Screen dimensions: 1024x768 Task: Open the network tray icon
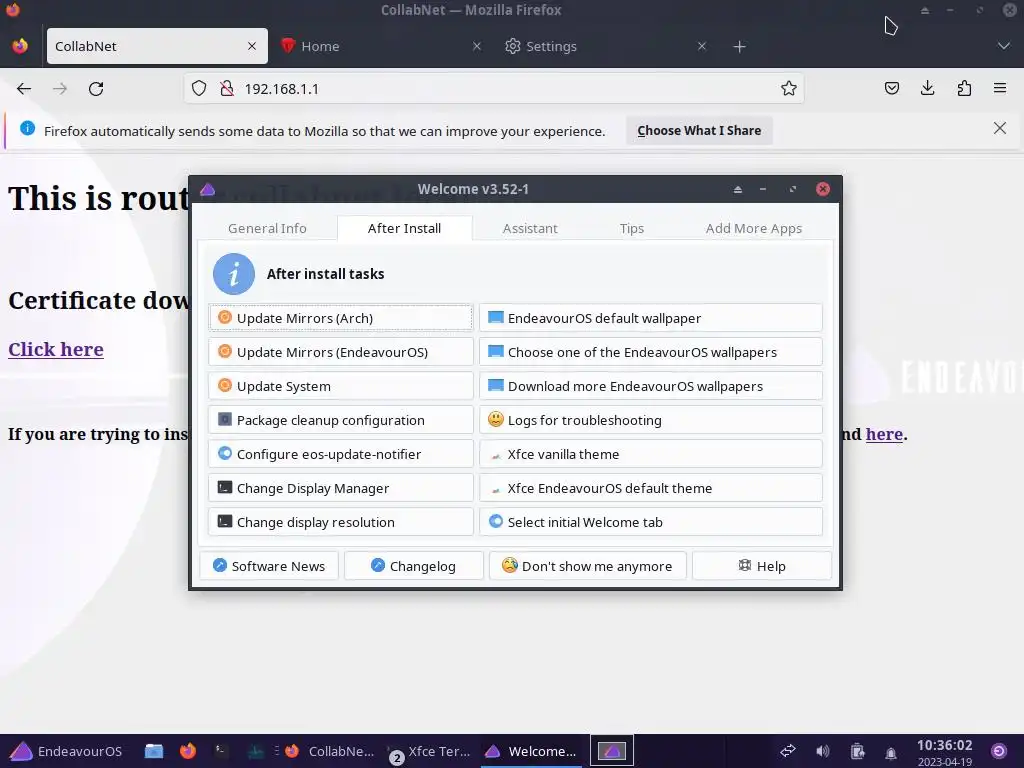(788, 751)
